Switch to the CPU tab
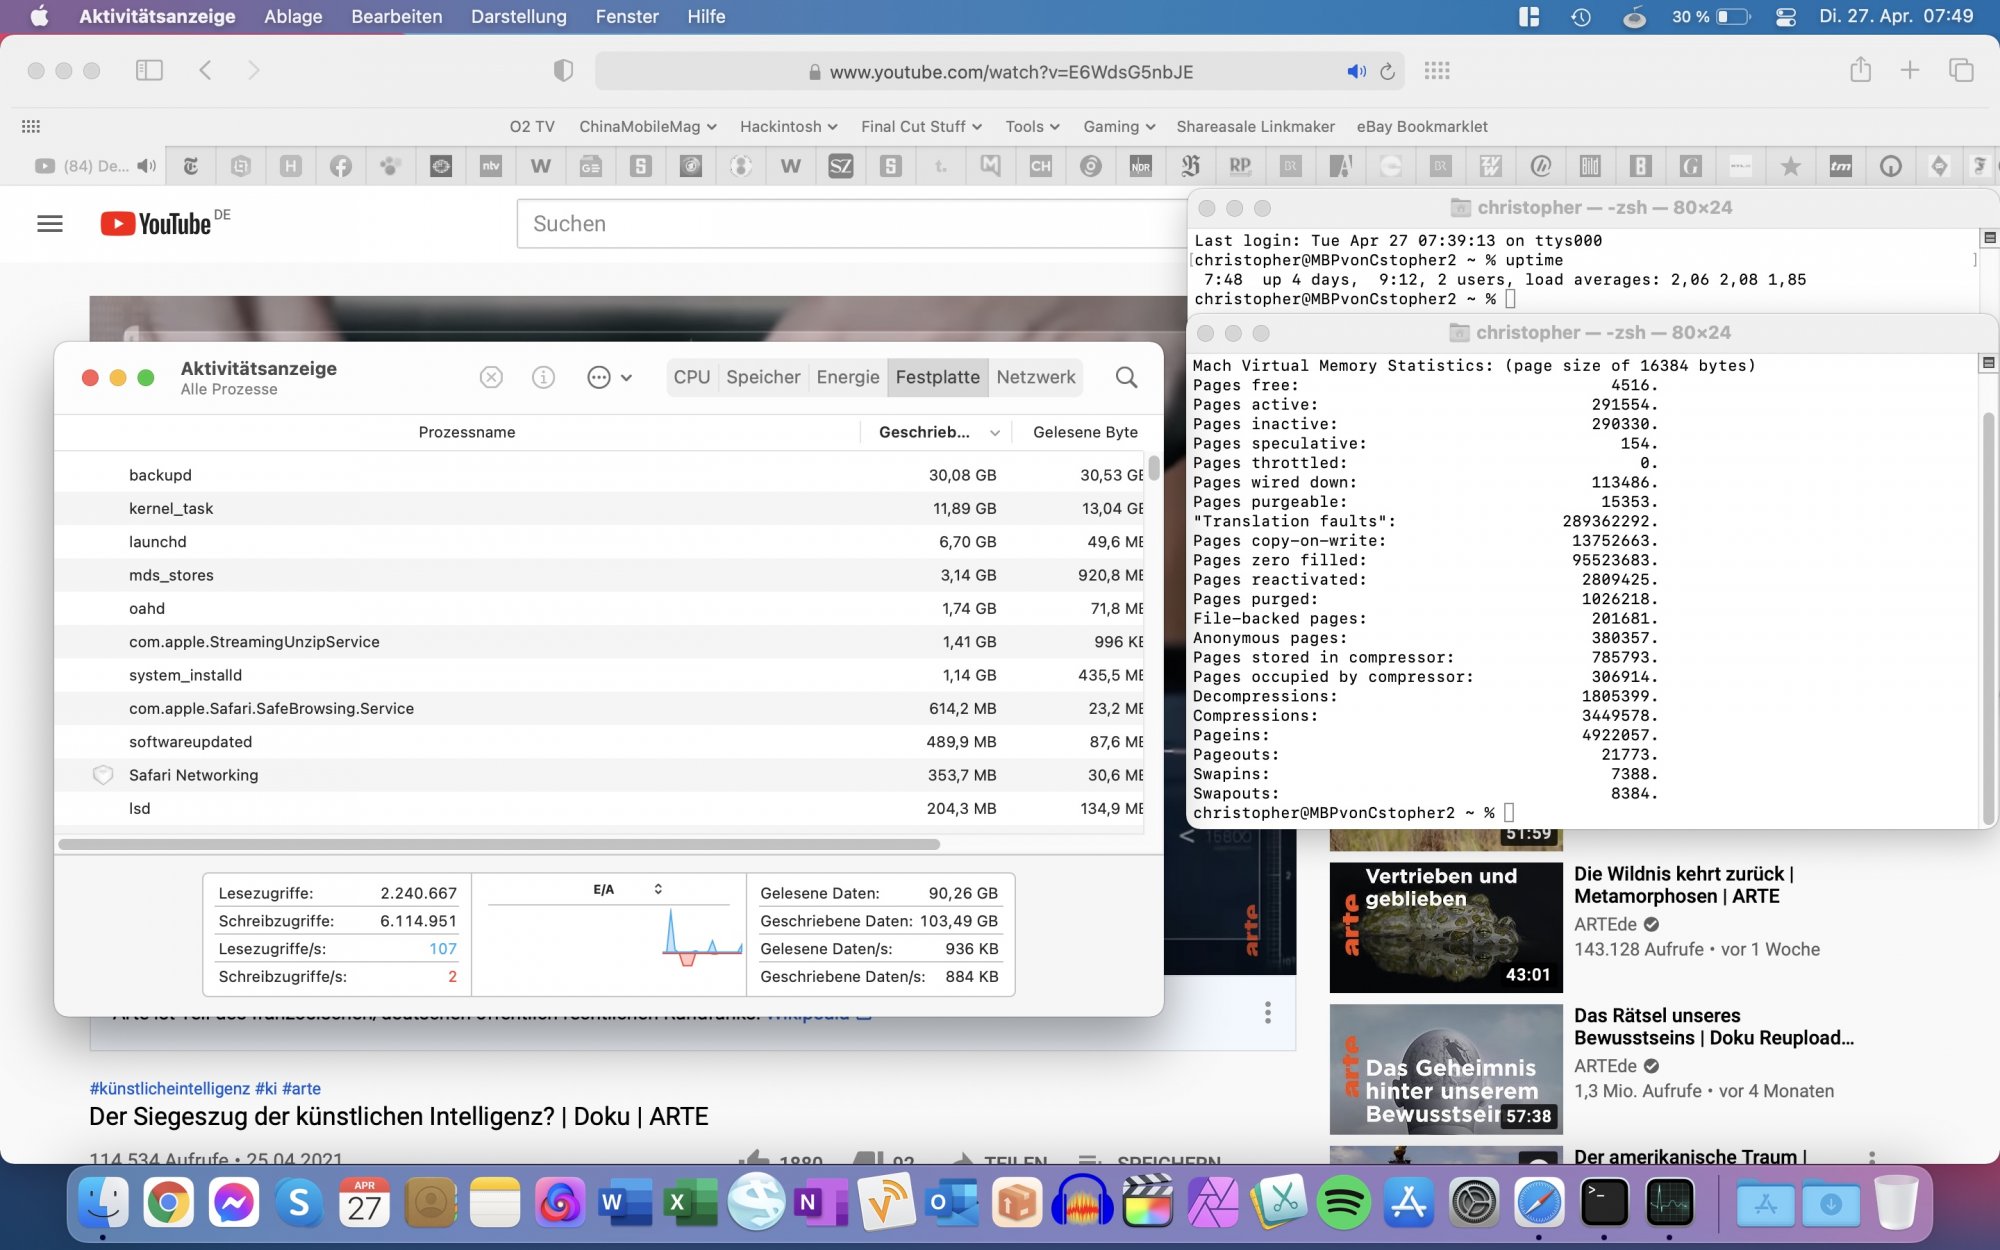The width and height of the screenshot is (2000, 1250). pyautogui.click(x=691, y=377)
